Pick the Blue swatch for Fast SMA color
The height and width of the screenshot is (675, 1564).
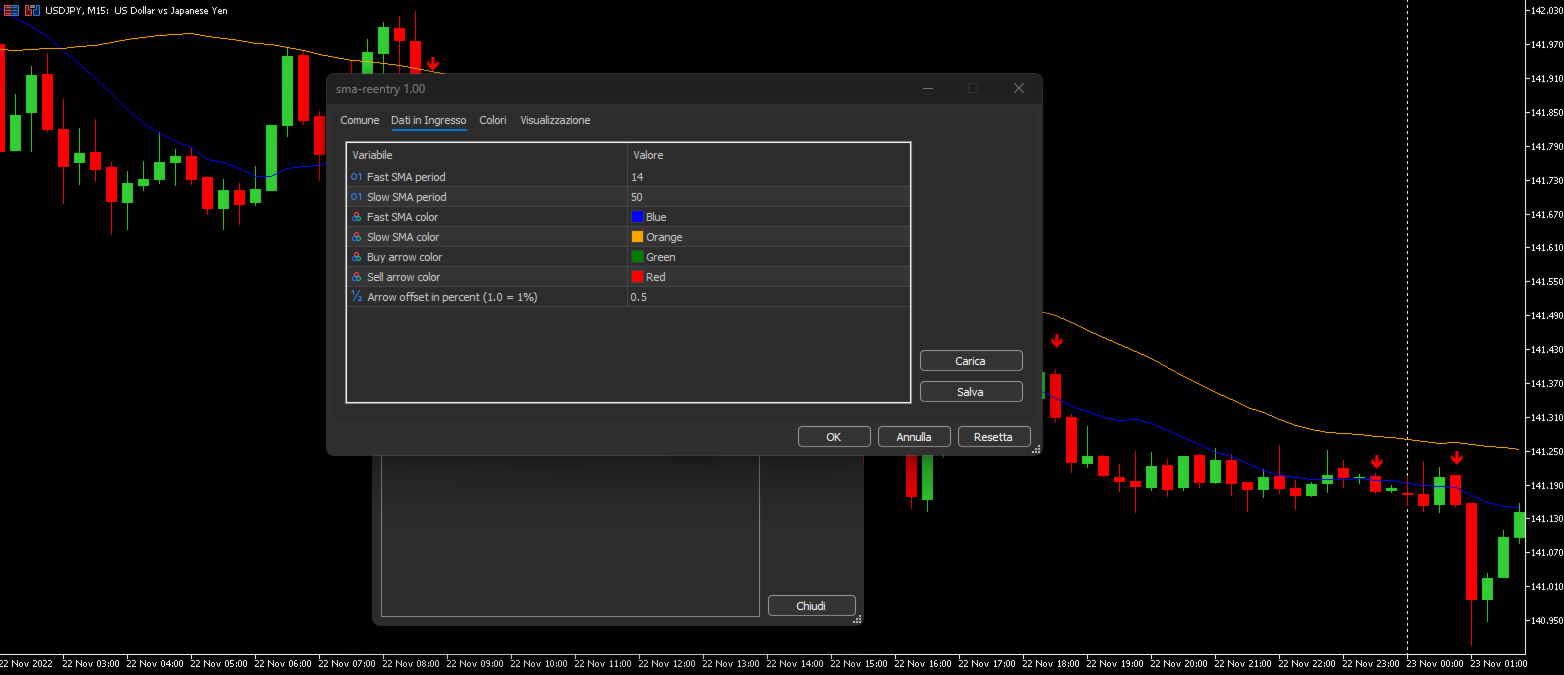[x=637, y=217]
